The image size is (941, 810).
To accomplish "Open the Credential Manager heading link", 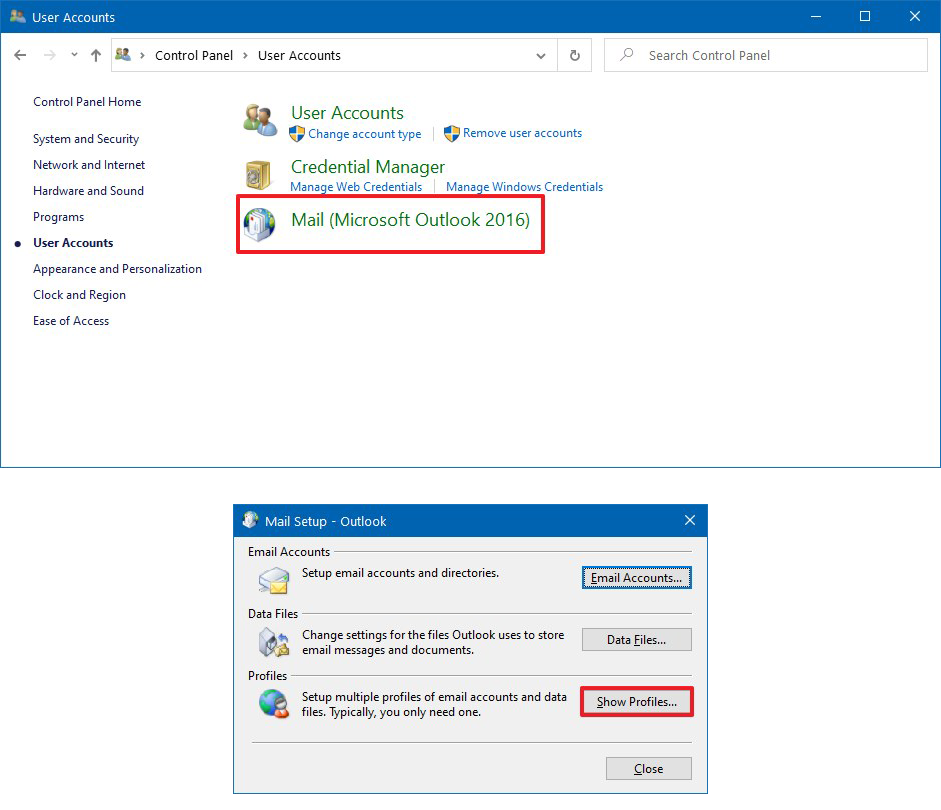I will pos(368,167).
